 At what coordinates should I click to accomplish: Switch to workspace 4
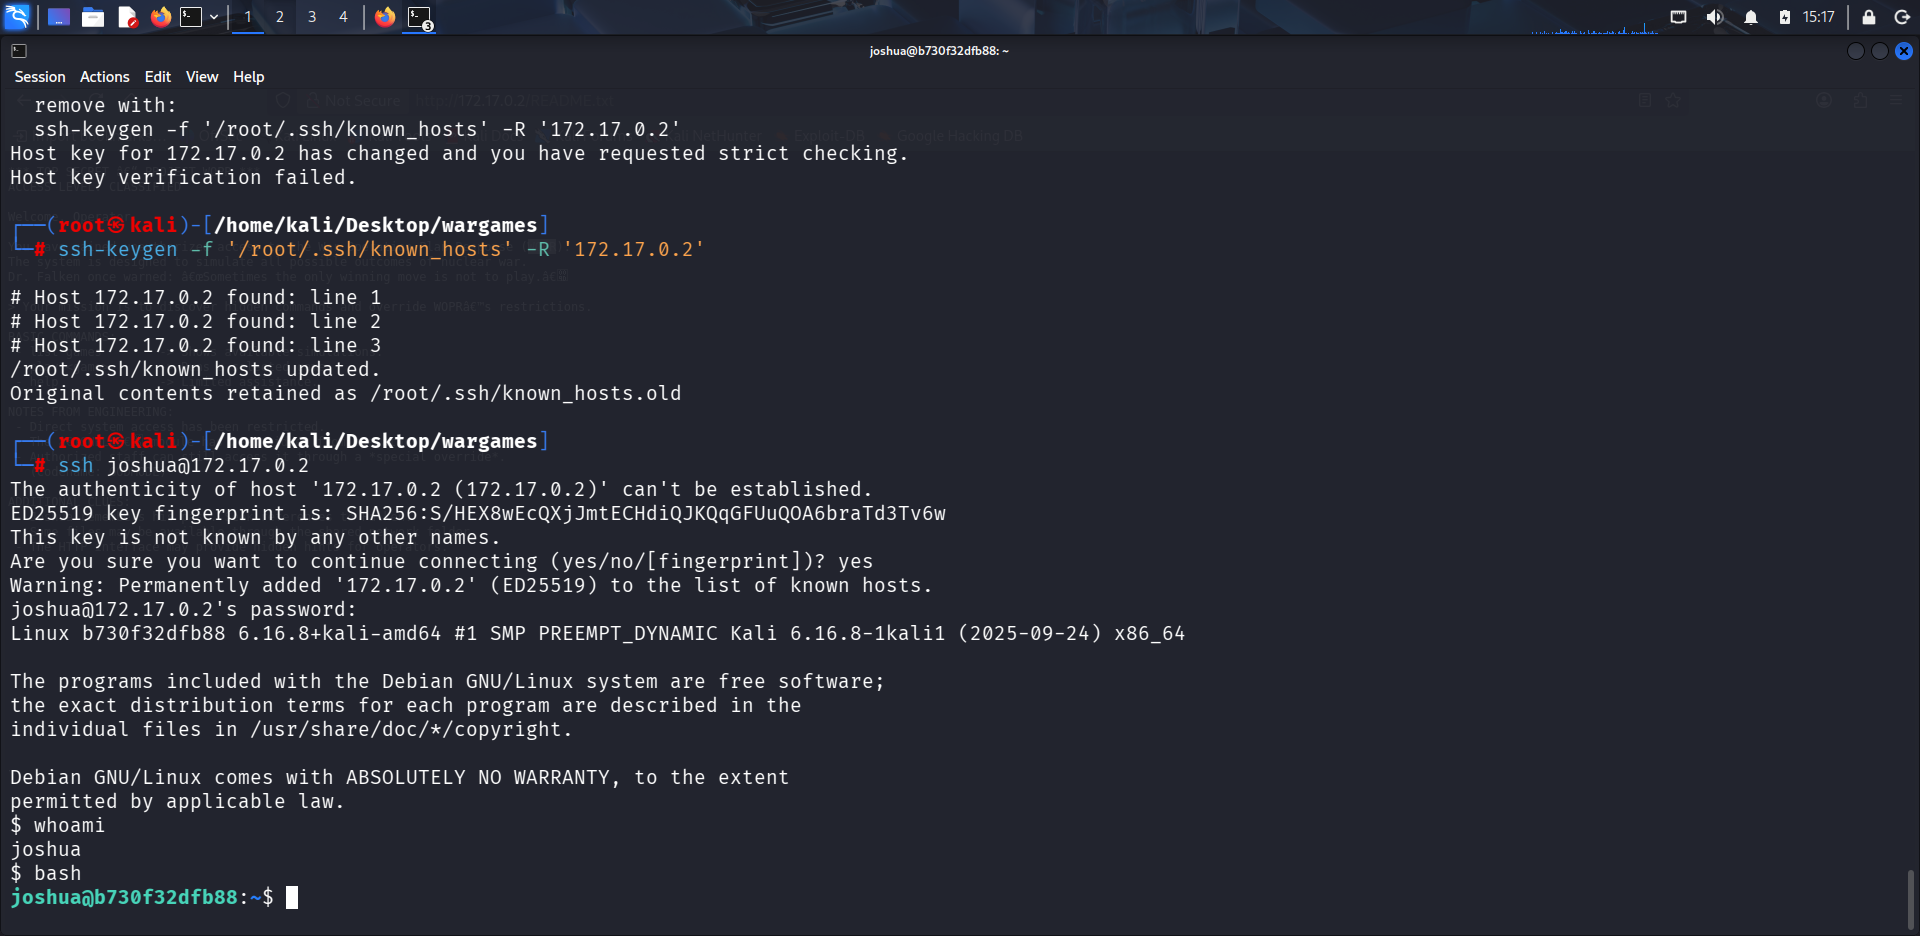point(343,17)
